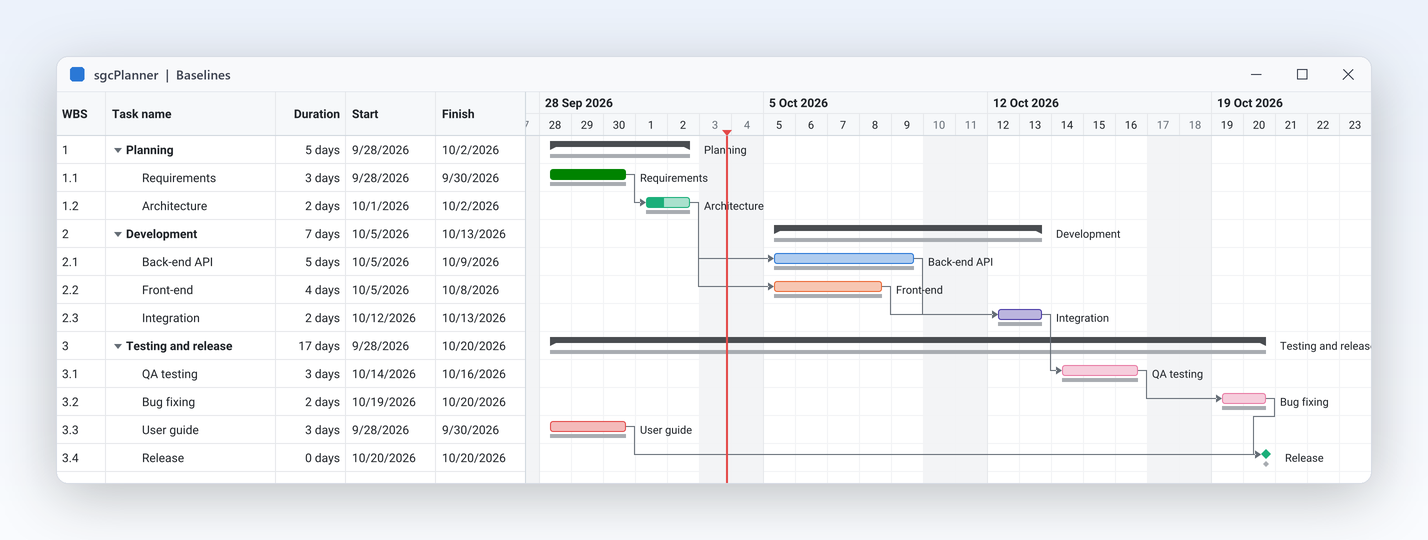The image size is (1428, 540).
Task: Select the User guide task name
Action: click(170, 430)
